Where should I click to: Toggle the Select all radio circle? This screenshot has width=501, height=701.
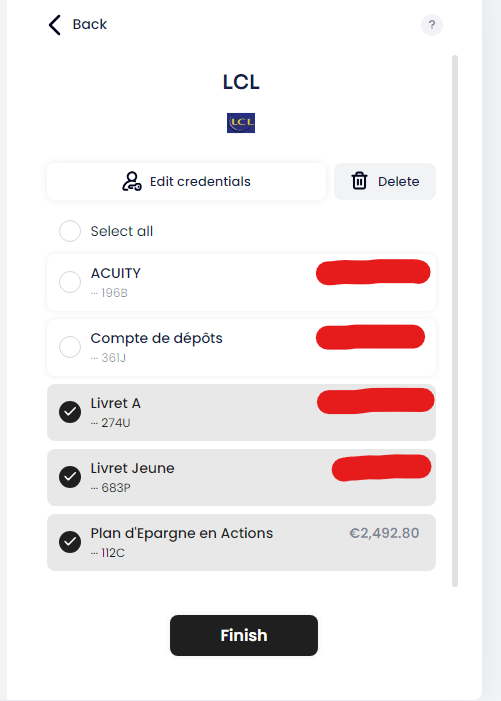click(70, 231)
